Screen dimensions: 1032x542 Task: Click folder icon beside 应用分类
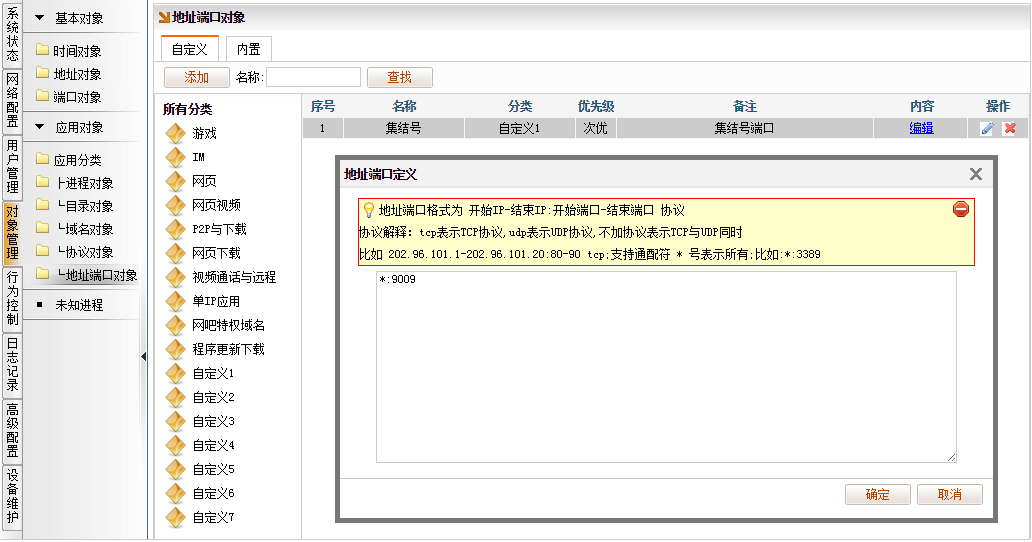click(x=43, y=159)
